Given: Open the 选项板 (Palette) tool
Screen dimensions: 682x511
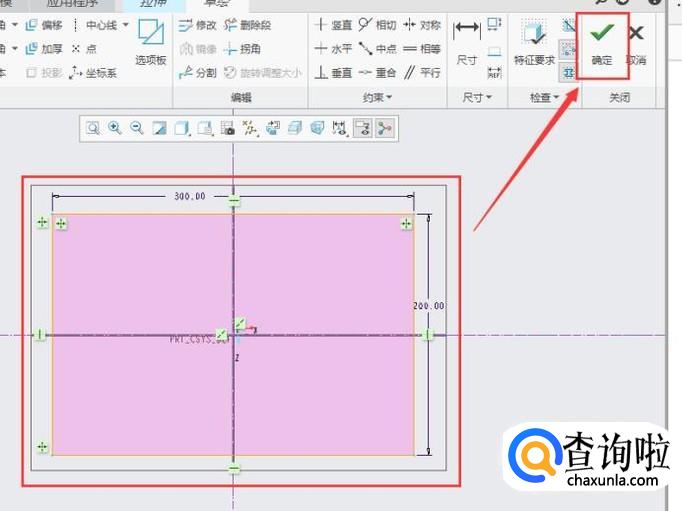Looking at the screenshot, I should point(150,42).
